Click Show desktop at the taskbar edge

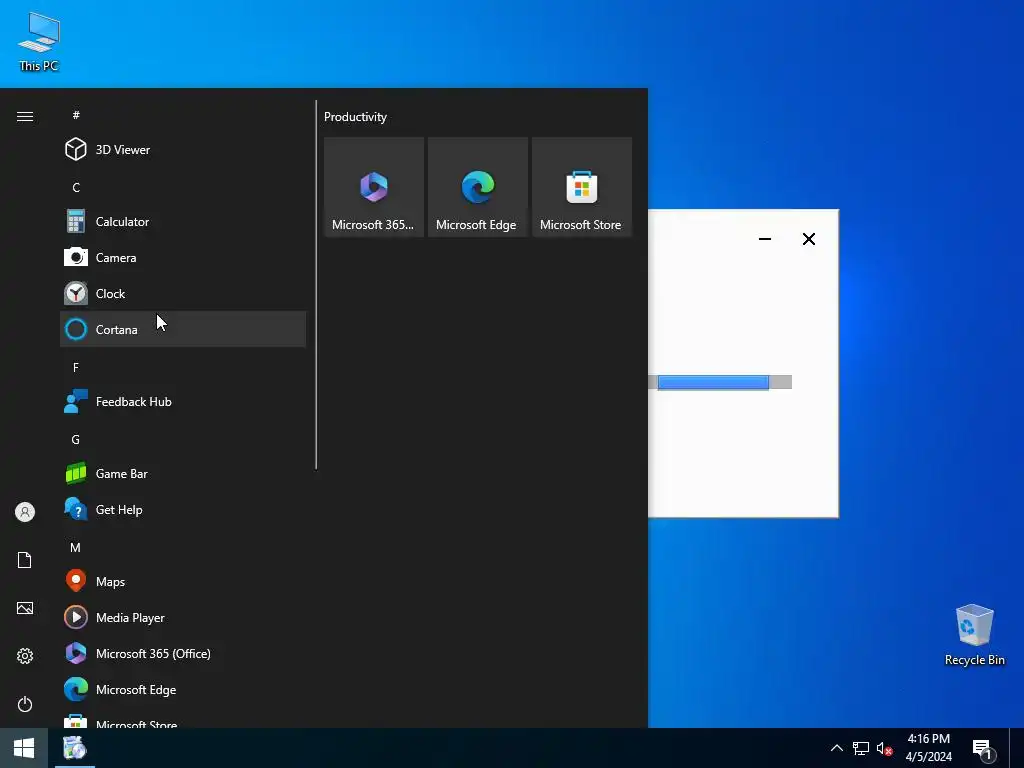tap(1017, 748)
